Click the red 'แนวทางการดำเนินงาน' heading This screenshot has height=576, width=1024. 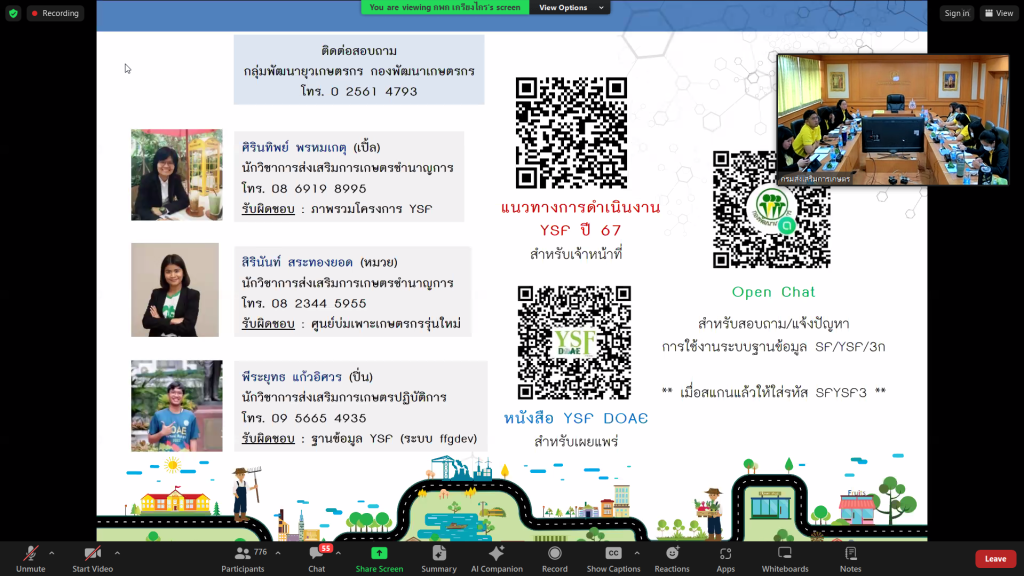click(x=581, y=207)
